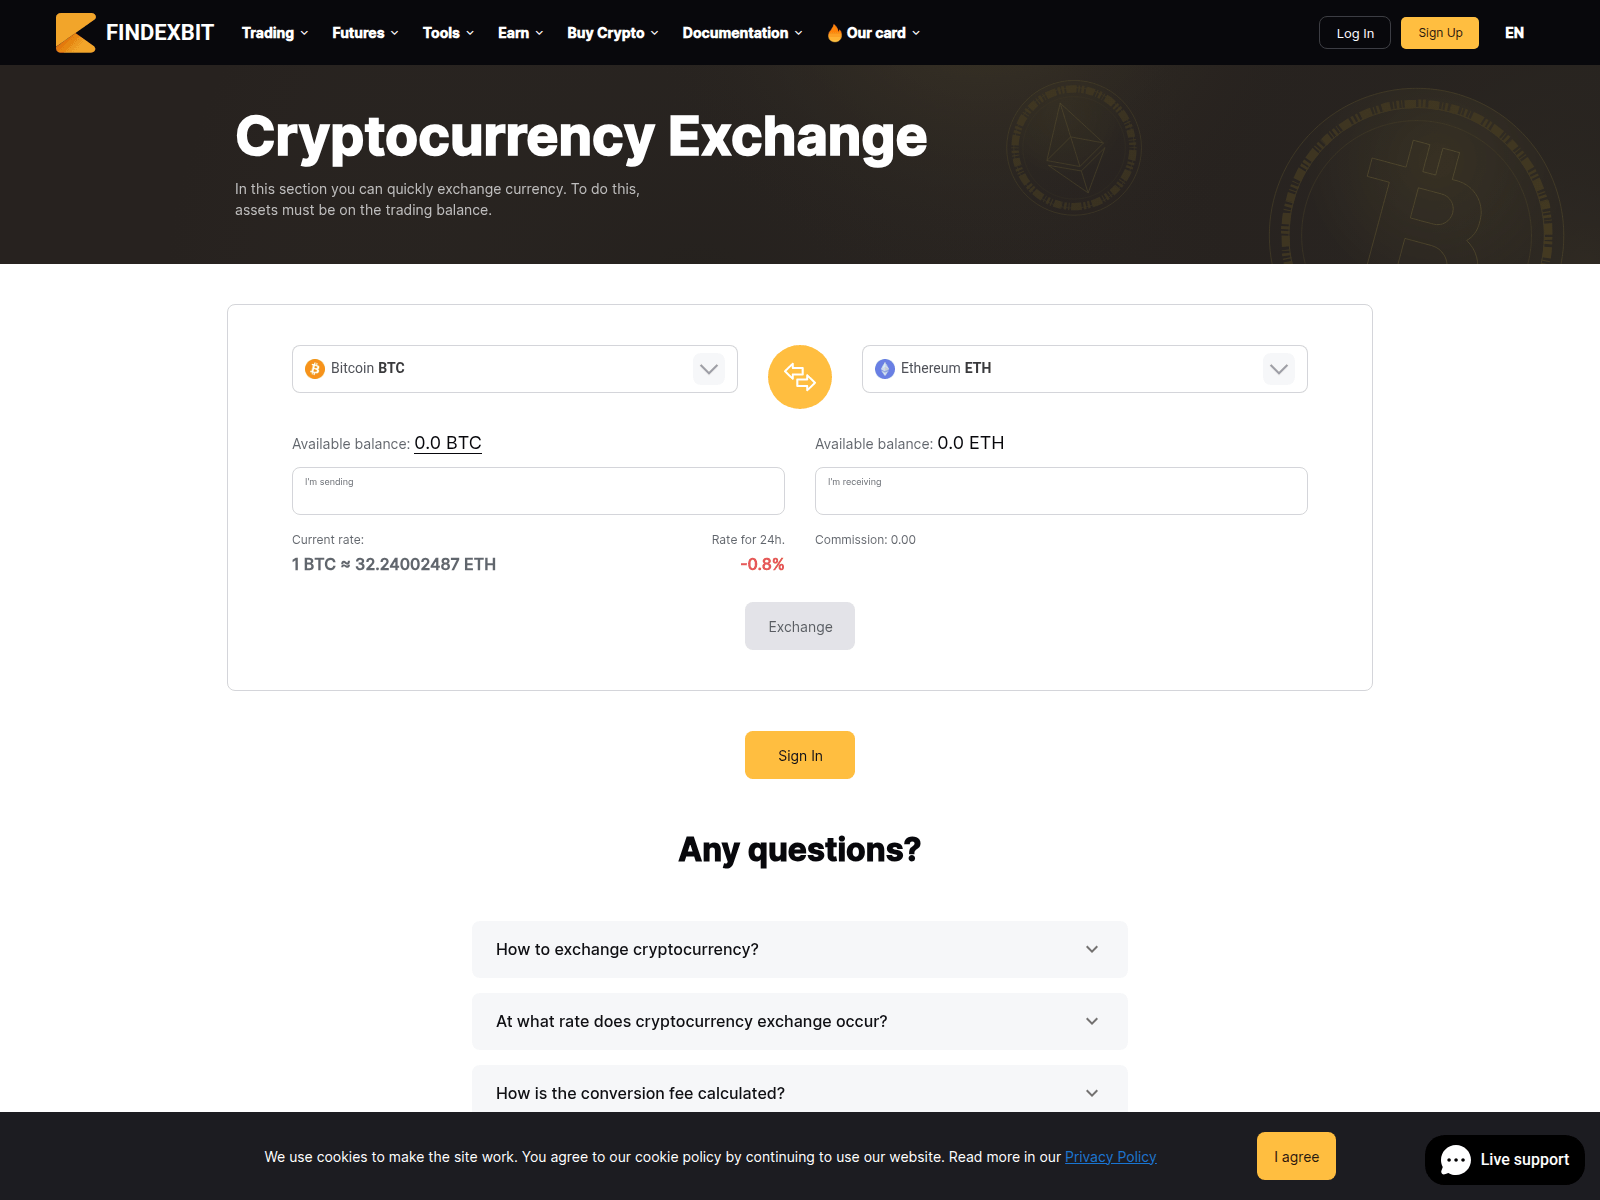Click the Bitcoin coin icon
The height and width of the screenshot is (1200, 1600).
315,369
